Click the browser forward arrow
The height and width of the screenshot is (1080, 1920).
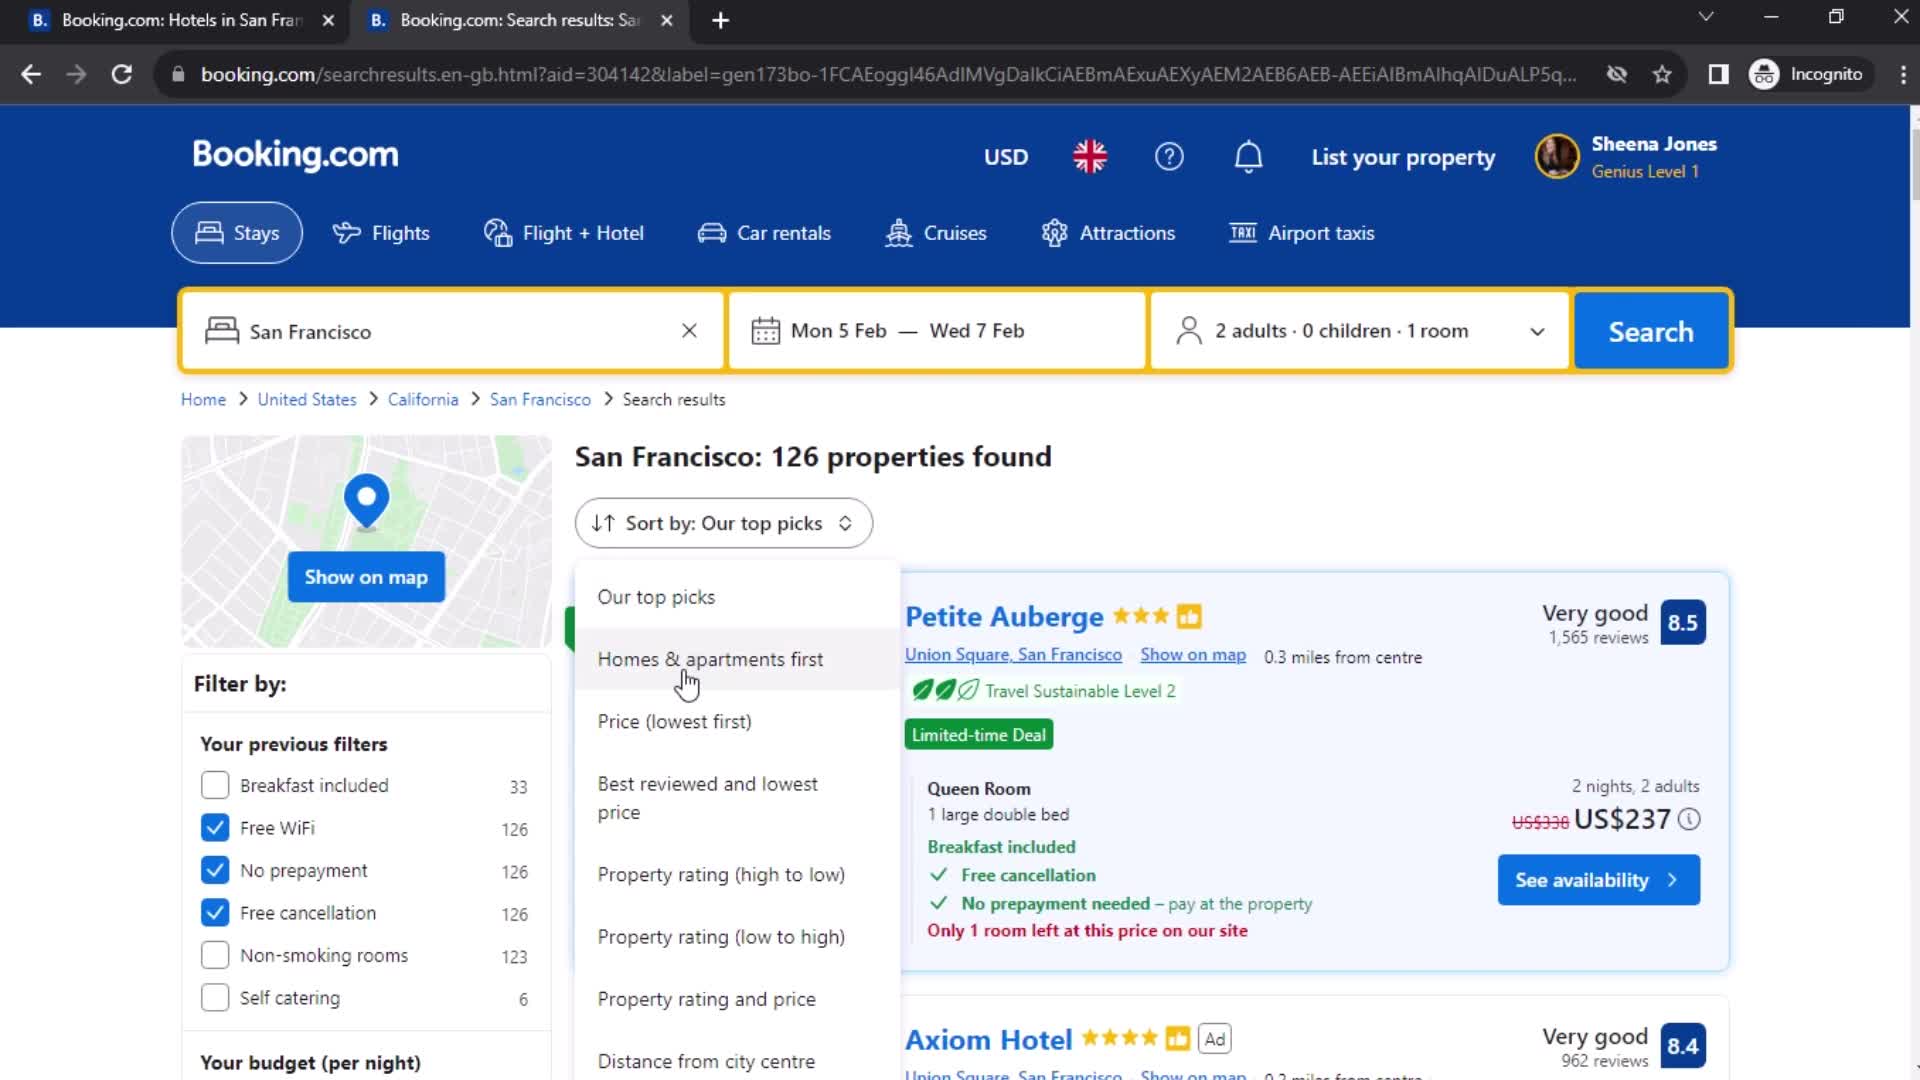[x=76, y=74]
